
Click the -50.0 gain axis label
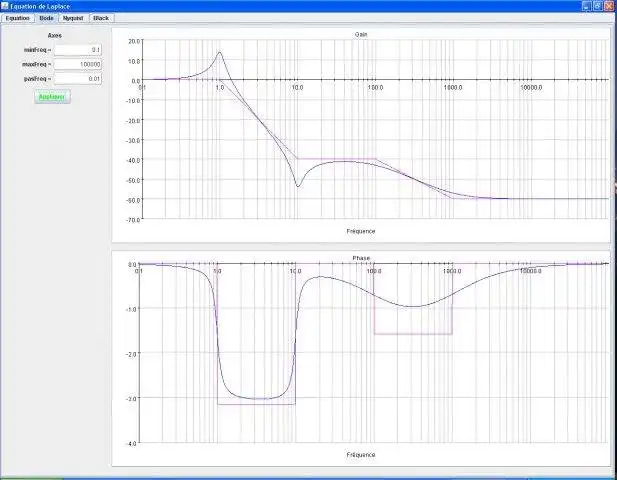pyautogui.click(x=133, y=180)
